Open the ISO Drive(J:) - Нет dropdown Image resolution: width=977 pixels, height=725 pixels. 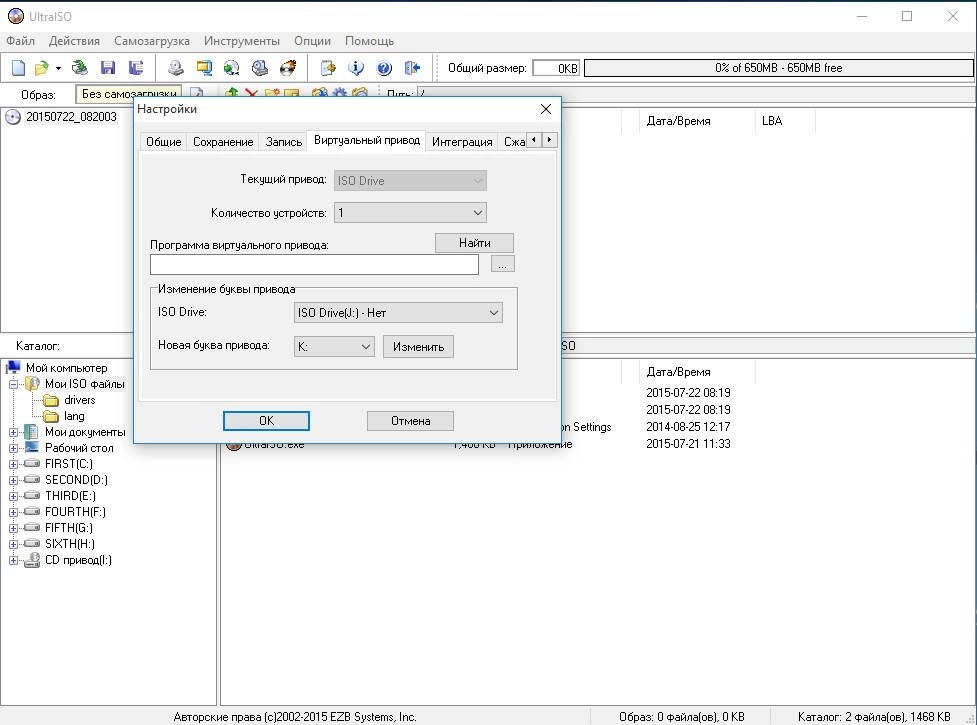[x=398, y=313]
